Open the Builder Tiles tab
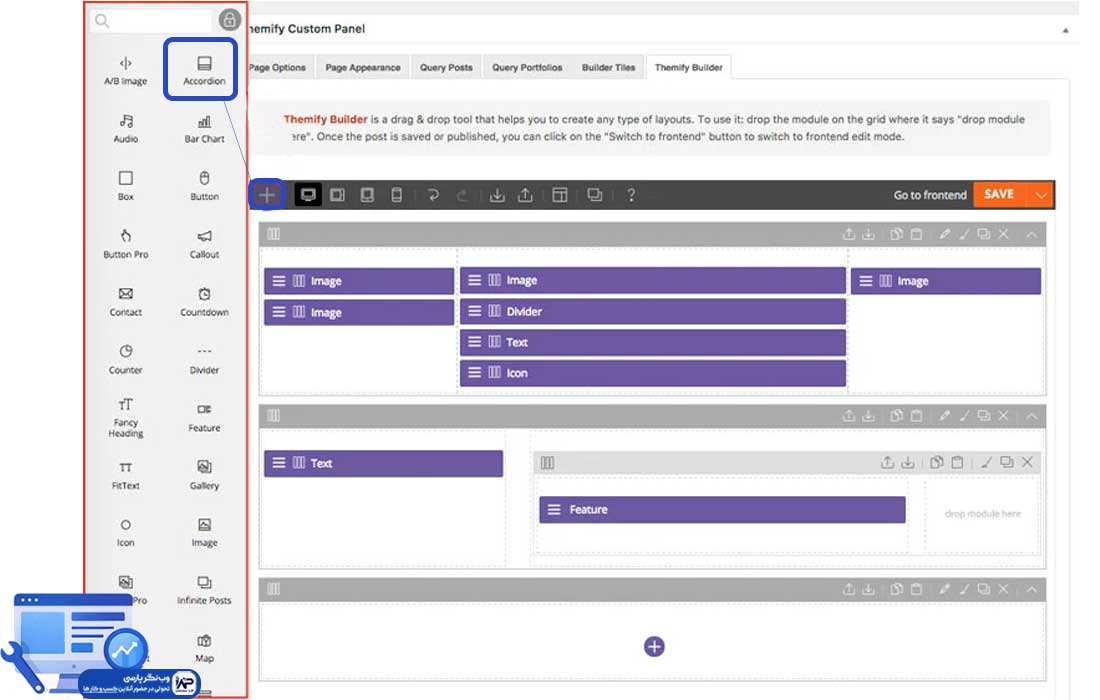Screen dimensions: 1100x700 [x=608, y=67]
